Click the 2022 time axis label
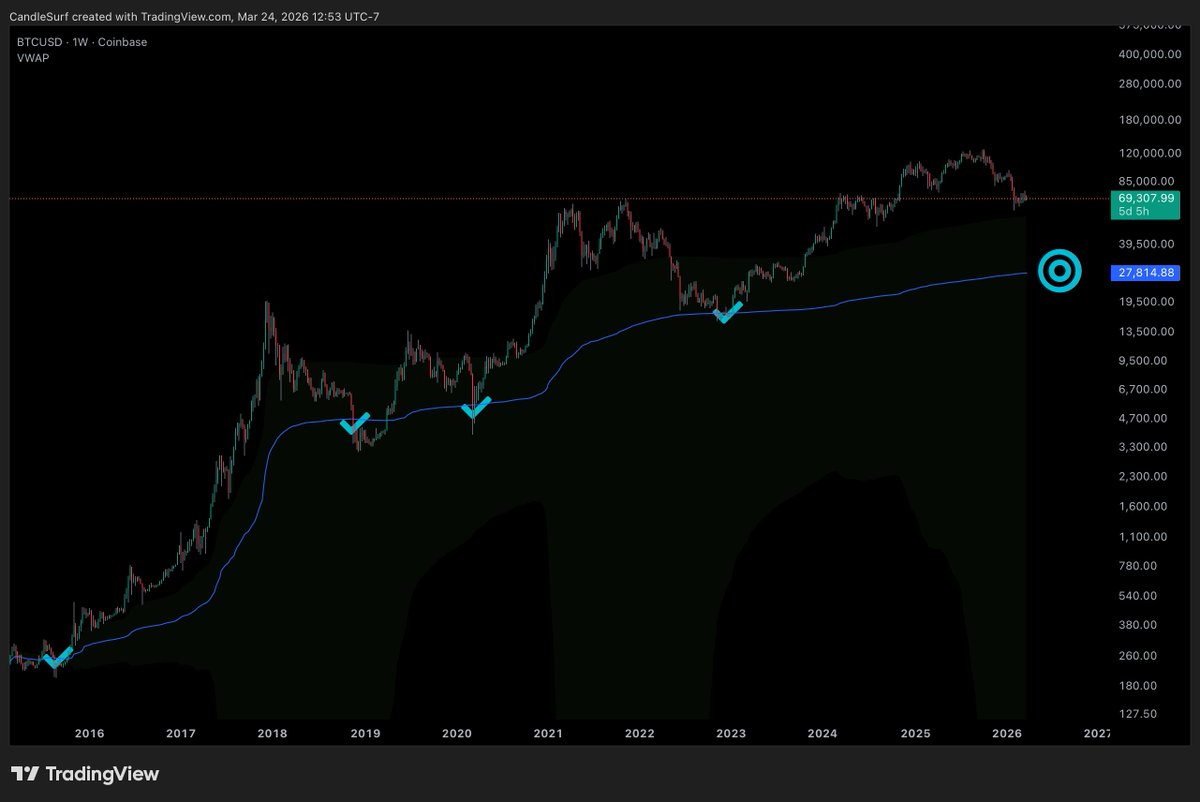The width and height of the screenshot is (1200, 802). pos(639,734)
